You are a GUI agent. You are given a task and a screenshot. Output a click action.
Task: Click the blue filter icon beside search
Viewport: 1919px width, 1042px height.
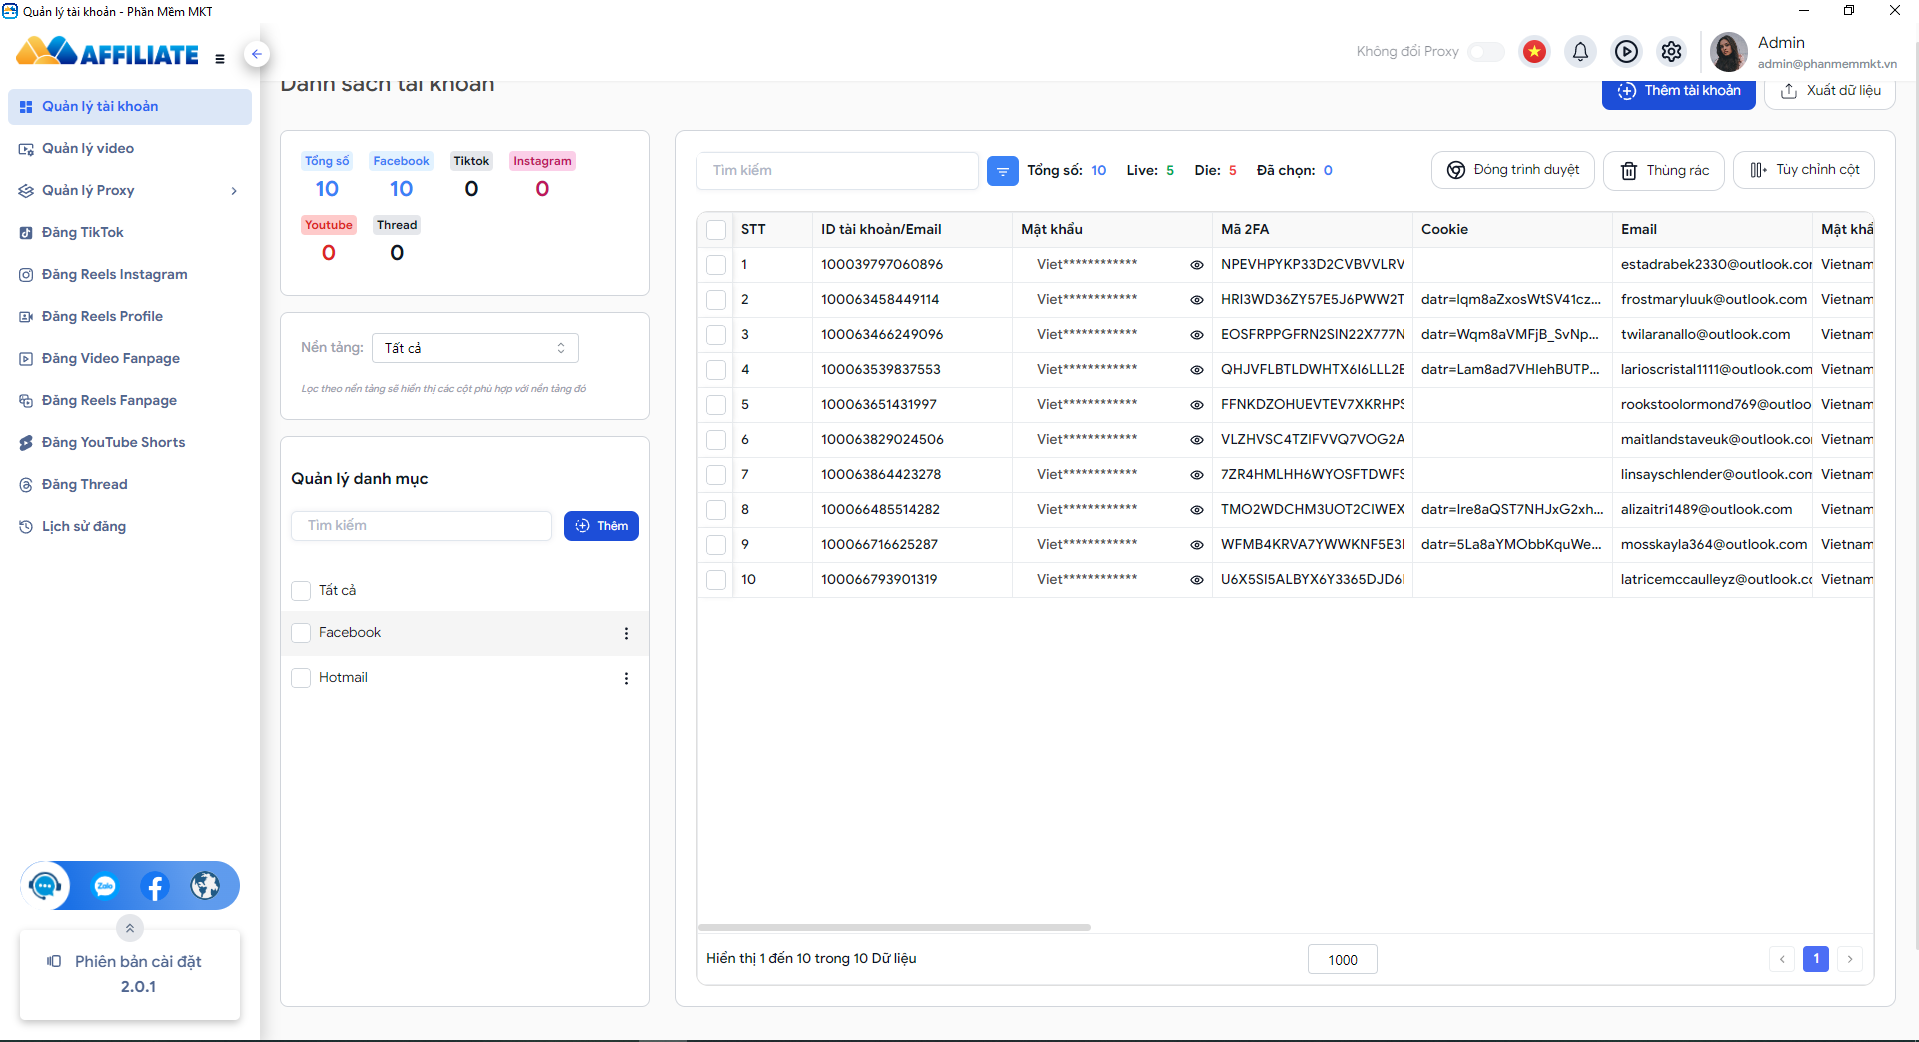(x=1002, y=171)
